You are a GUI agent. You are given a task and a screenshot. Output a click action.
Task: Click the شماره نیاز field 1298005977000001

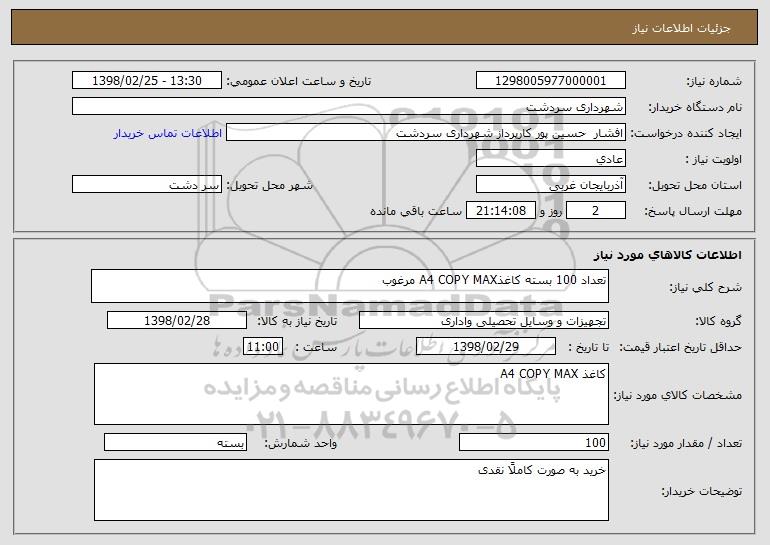point(550,81)
